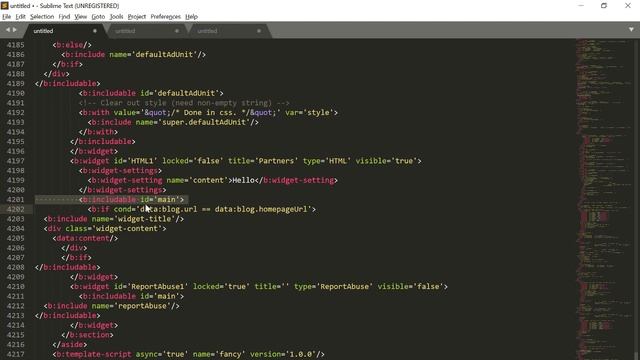Click the vertical scrollbar thumb
Image resolution: width=640 pixels, height=360 pixels.
[x=636, y=355]
